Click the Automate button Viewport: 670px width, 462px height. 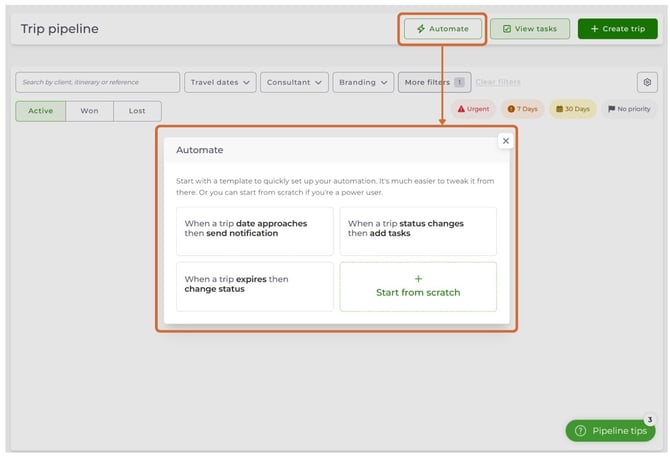pyautogui.click(x=443, y=29)
